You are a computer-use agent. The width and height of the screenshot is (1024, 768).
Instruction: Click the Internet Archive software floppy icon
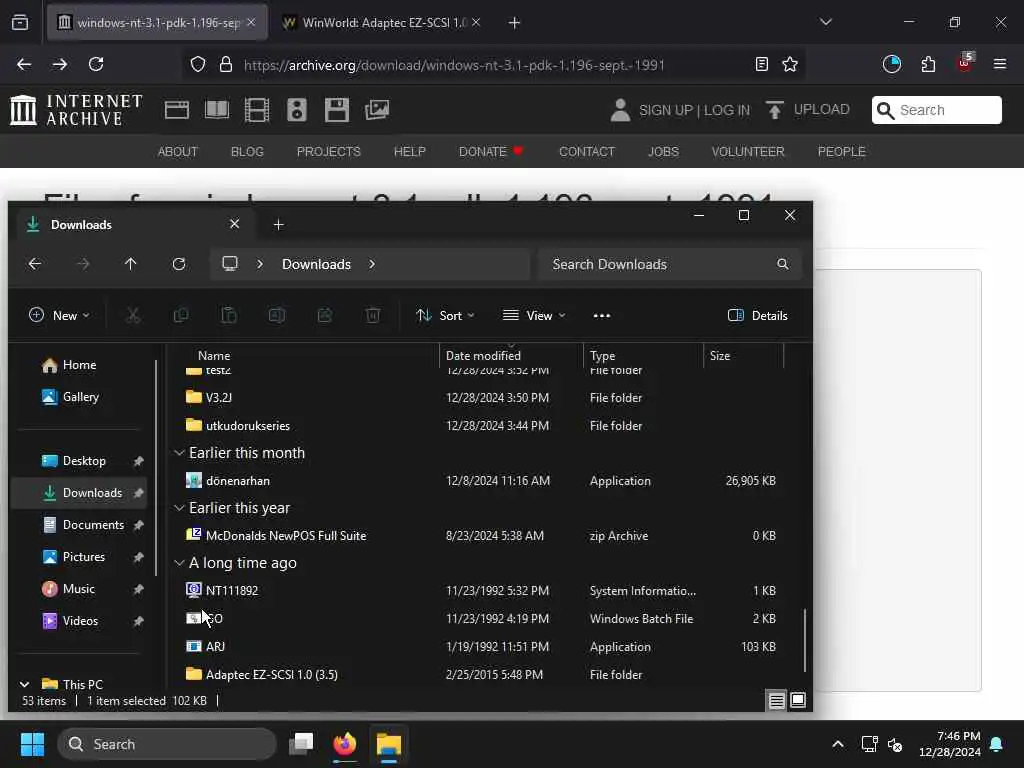coord(336,110)
